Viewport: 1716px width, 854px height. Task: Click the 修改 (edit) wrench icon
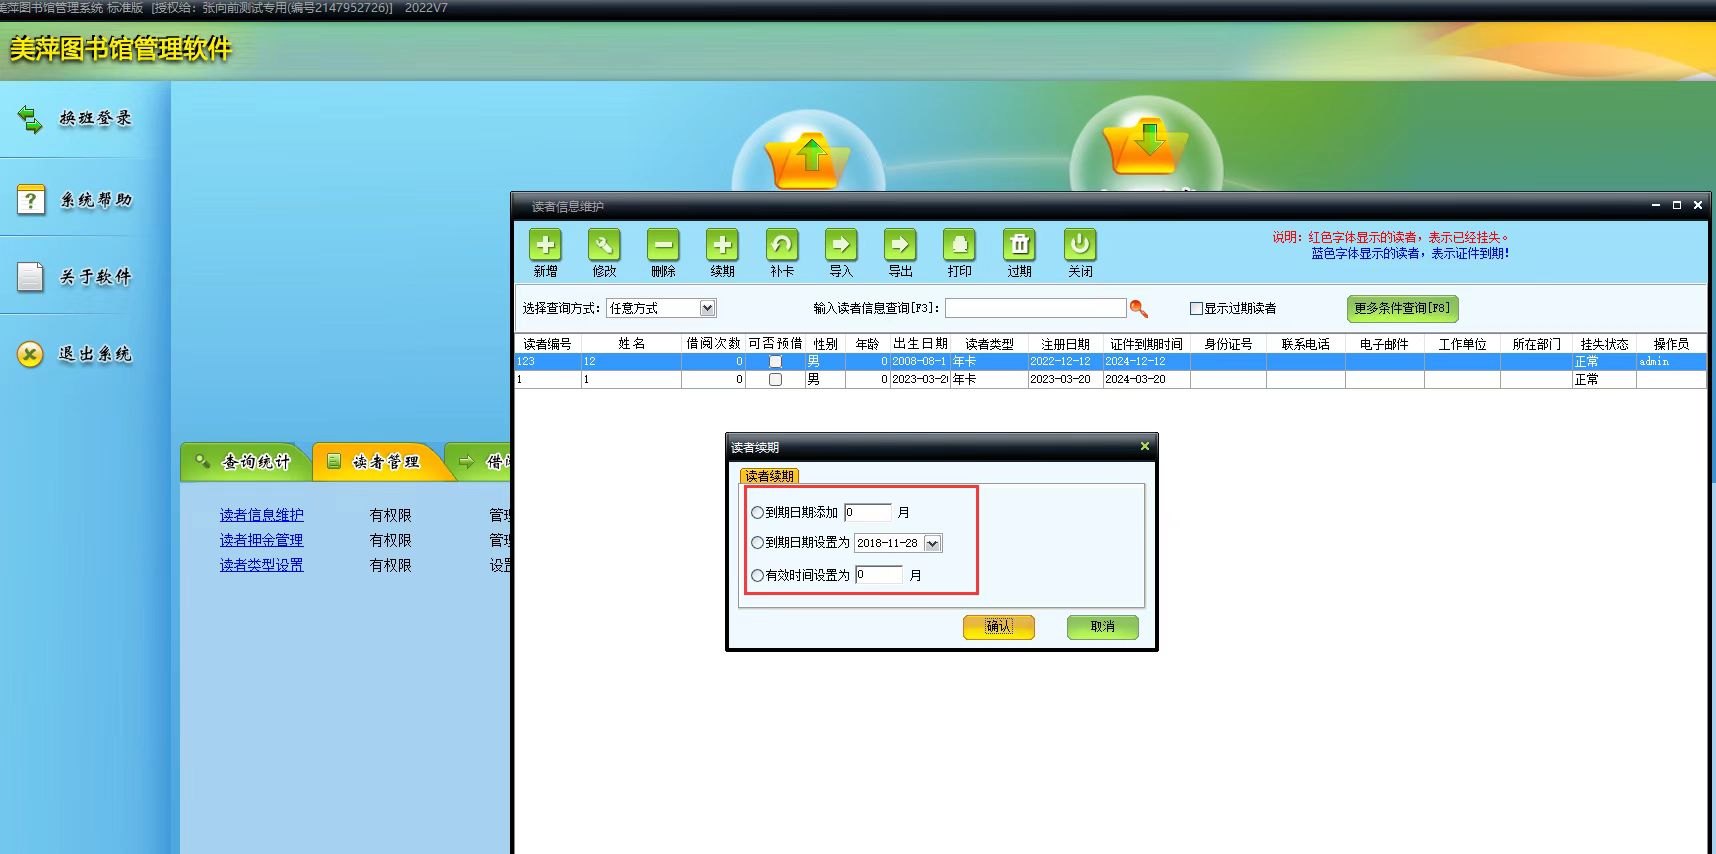coord(604,246)
